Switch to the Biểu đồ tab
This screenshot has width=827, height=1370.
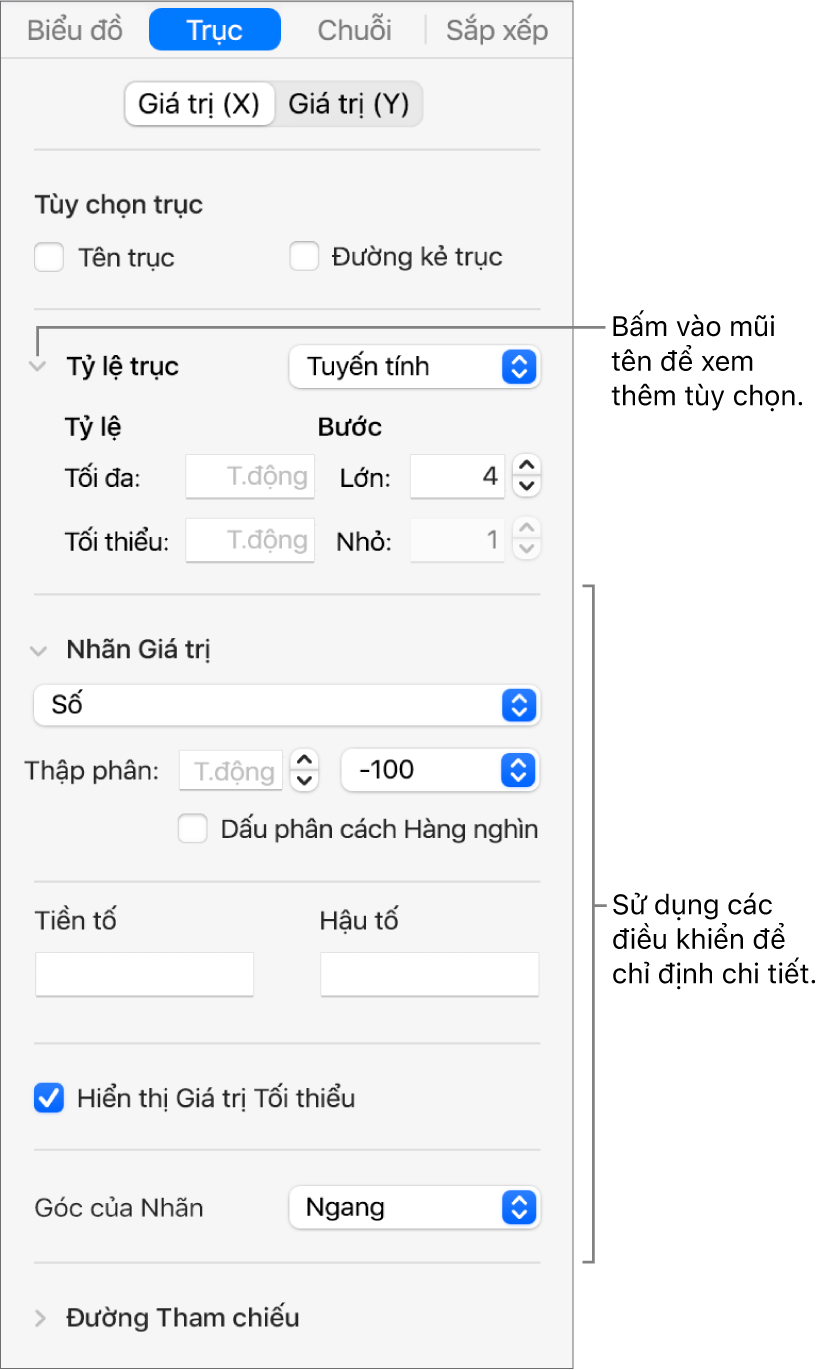point(75,31)
